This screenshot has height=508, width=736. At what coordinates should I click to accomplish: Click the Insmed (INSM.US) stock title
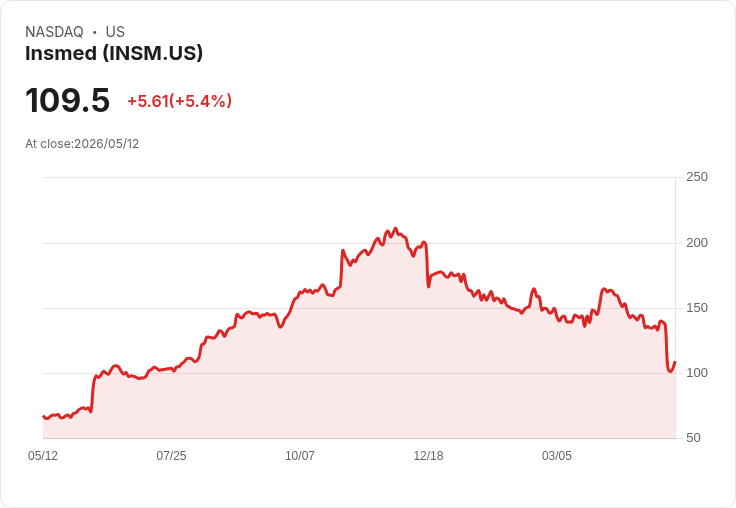[x=114, y=53]
